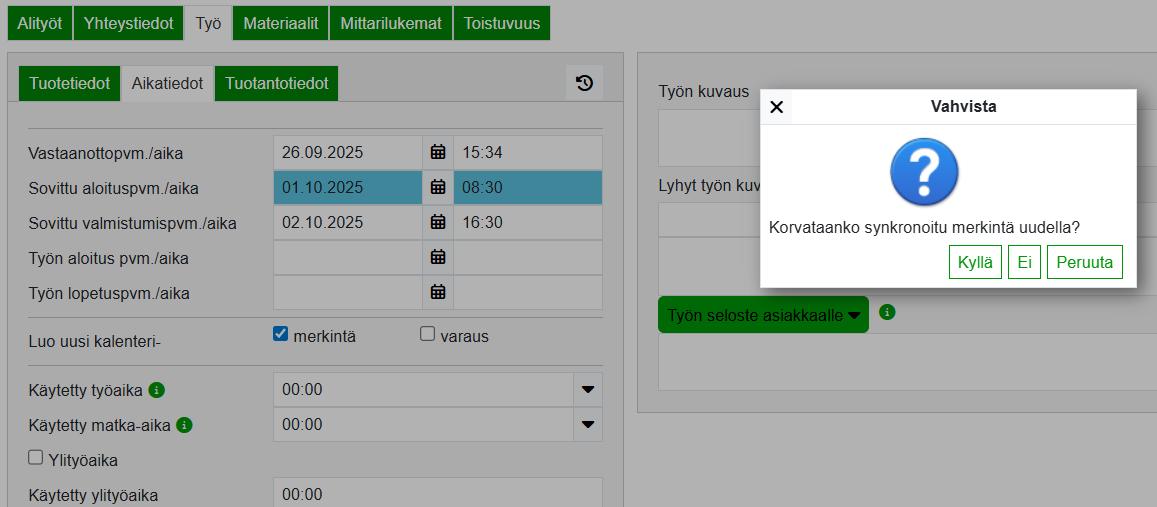Switch to the Materiaalit tab
Screen dimensions: 1157x507
(281, 24)
